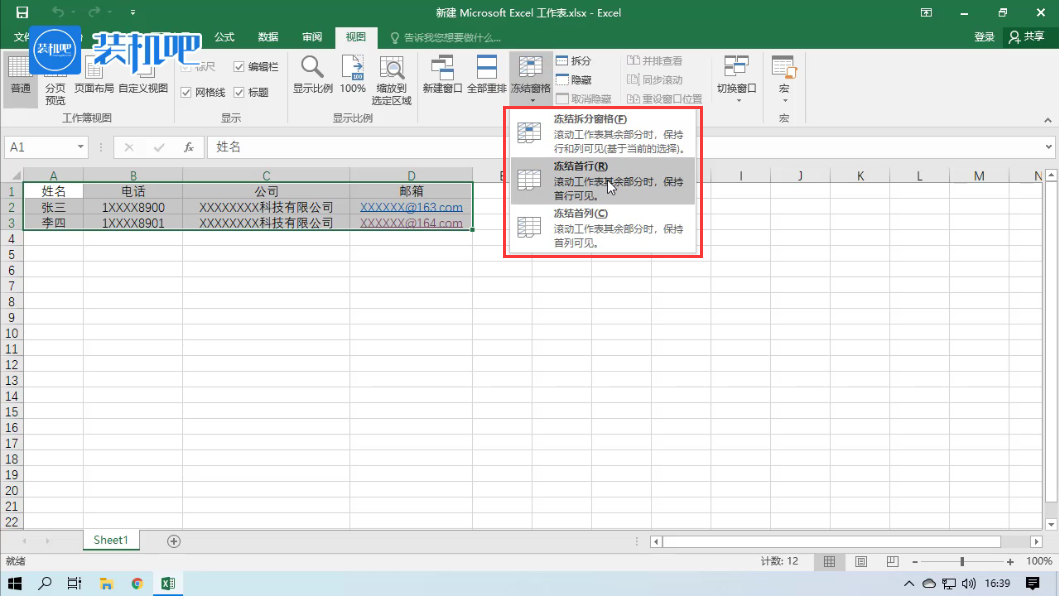Add a new sheet with plus button
The height and width of the screenshot is (596, 1059).
(174, 541)
